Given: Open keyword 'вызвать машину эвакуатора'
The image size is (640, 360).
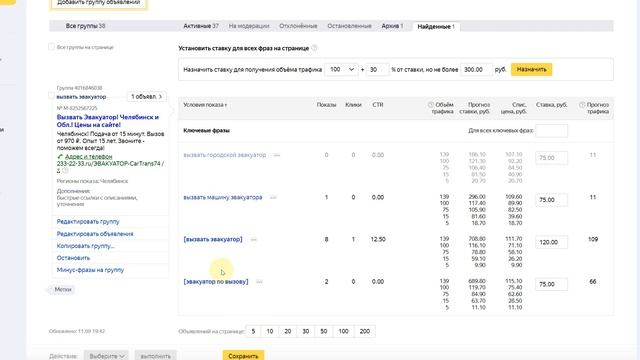Looking at the screenshot, I should (223, 198).
